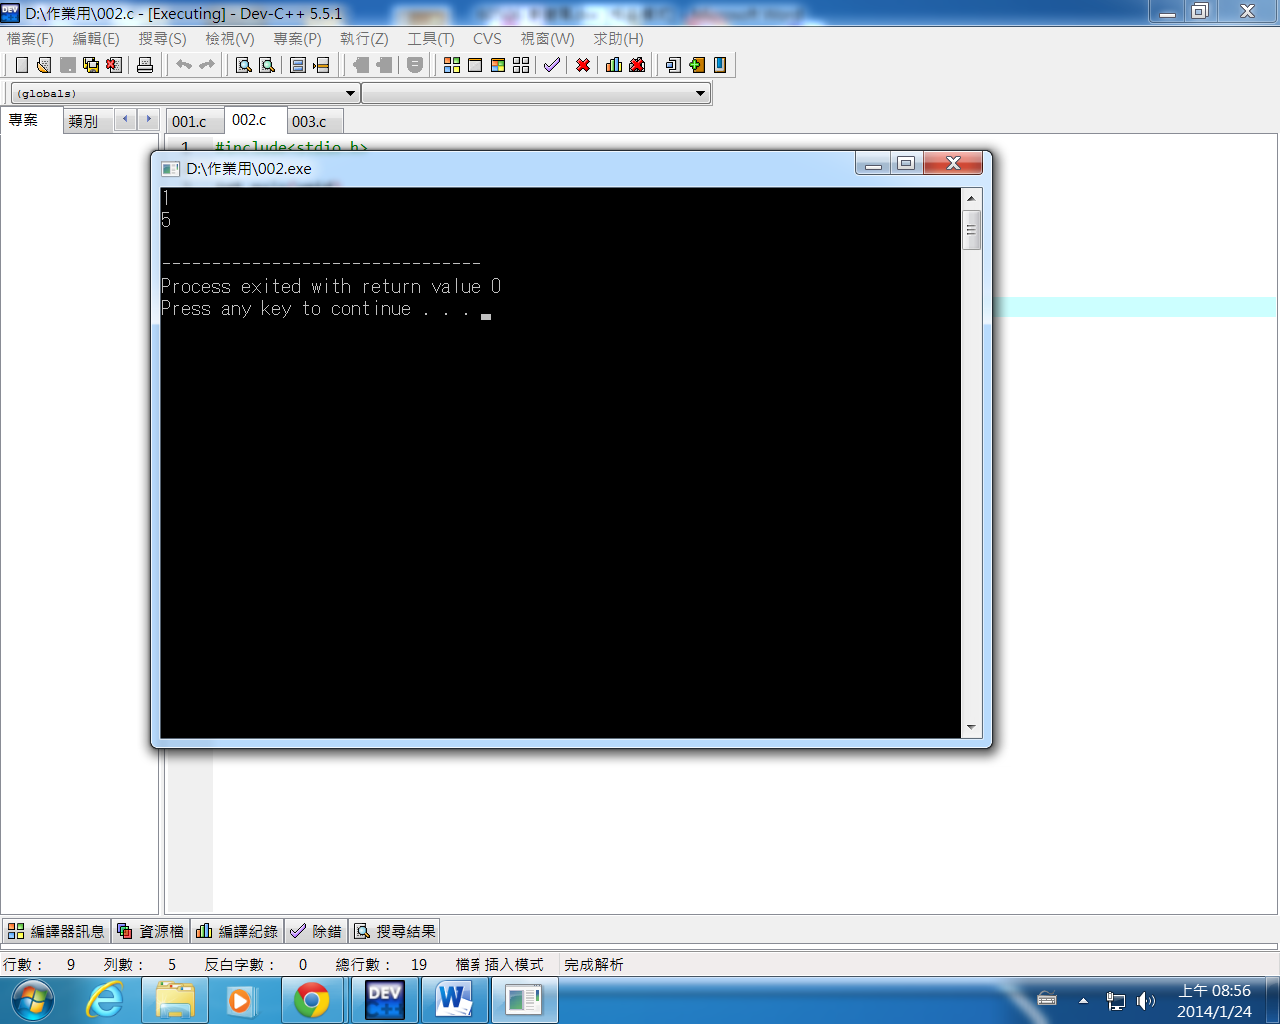Open the 執行(Z) menu
The image size is (1280, 1024).
pyautogui.click(x=364, y=39)
